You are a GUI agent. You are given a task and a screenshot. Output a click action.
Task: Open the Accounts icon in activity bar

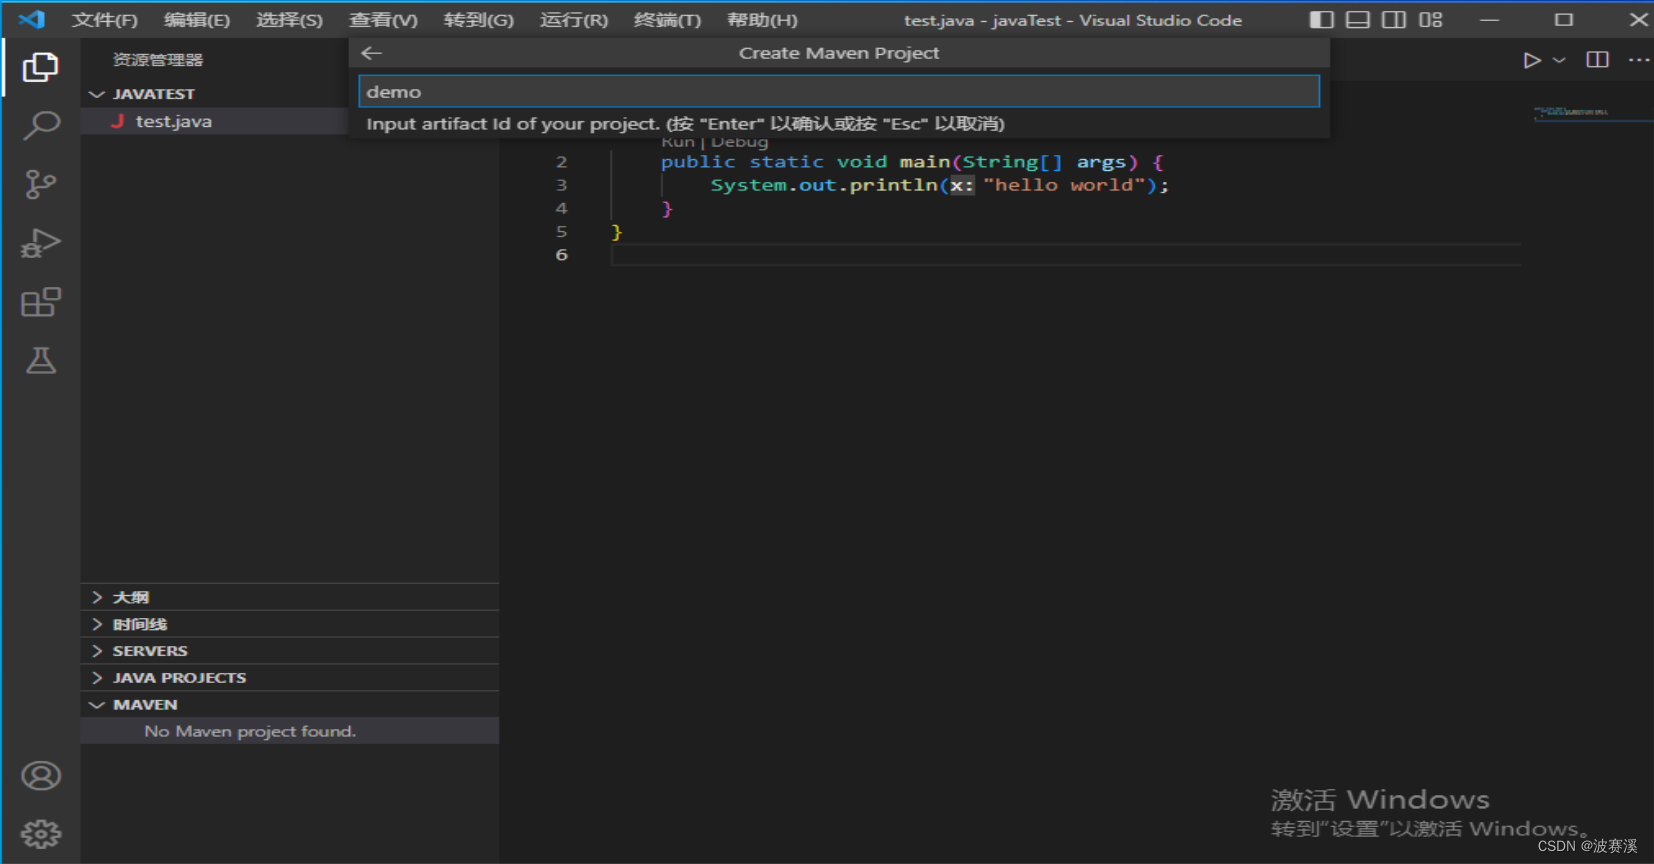point(40,776)
